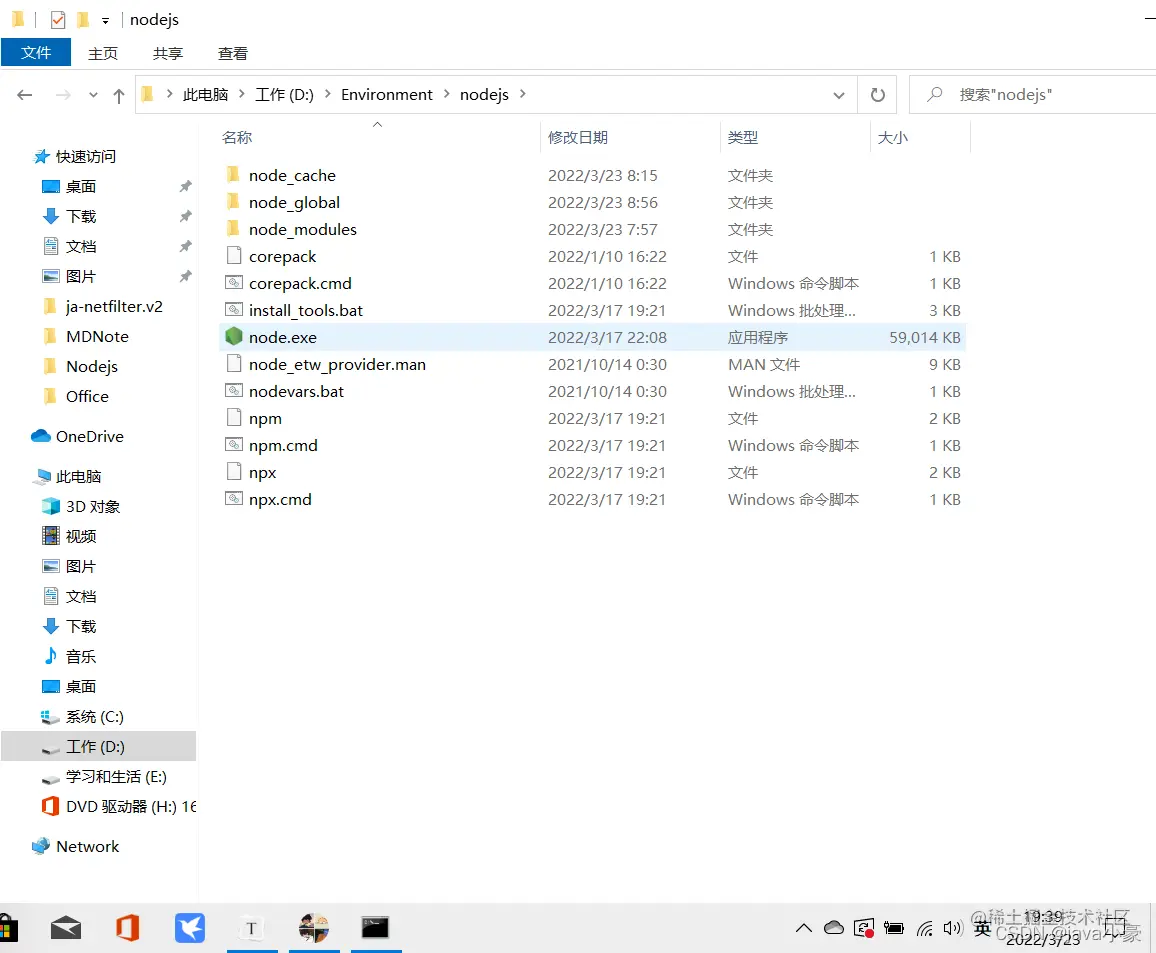Select the node_etw_provider.man file name

(337, 364)
